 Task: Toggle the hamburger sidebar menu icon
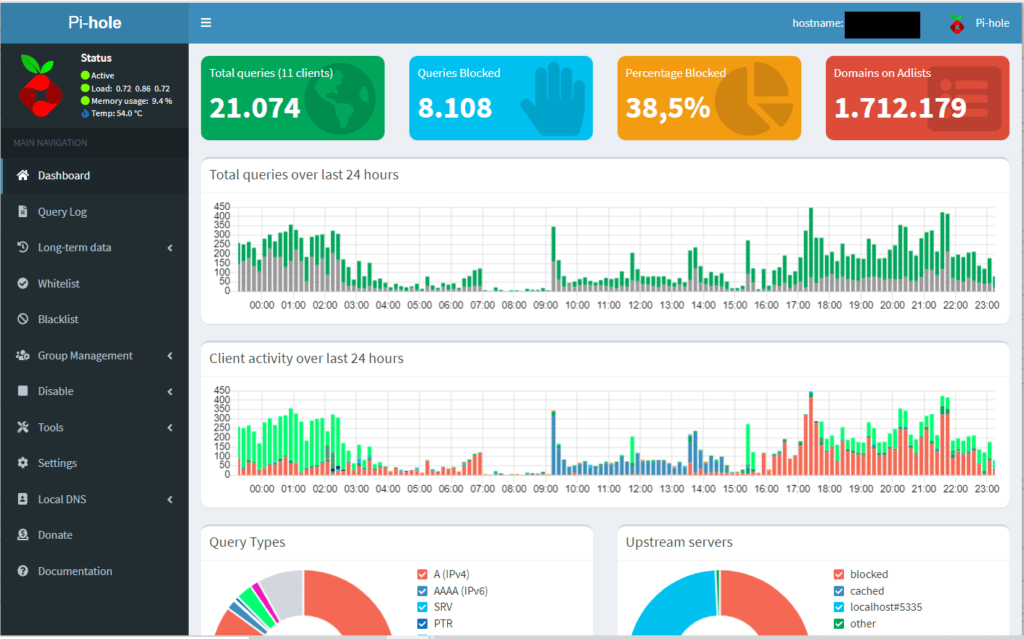(x=206, y=23)
